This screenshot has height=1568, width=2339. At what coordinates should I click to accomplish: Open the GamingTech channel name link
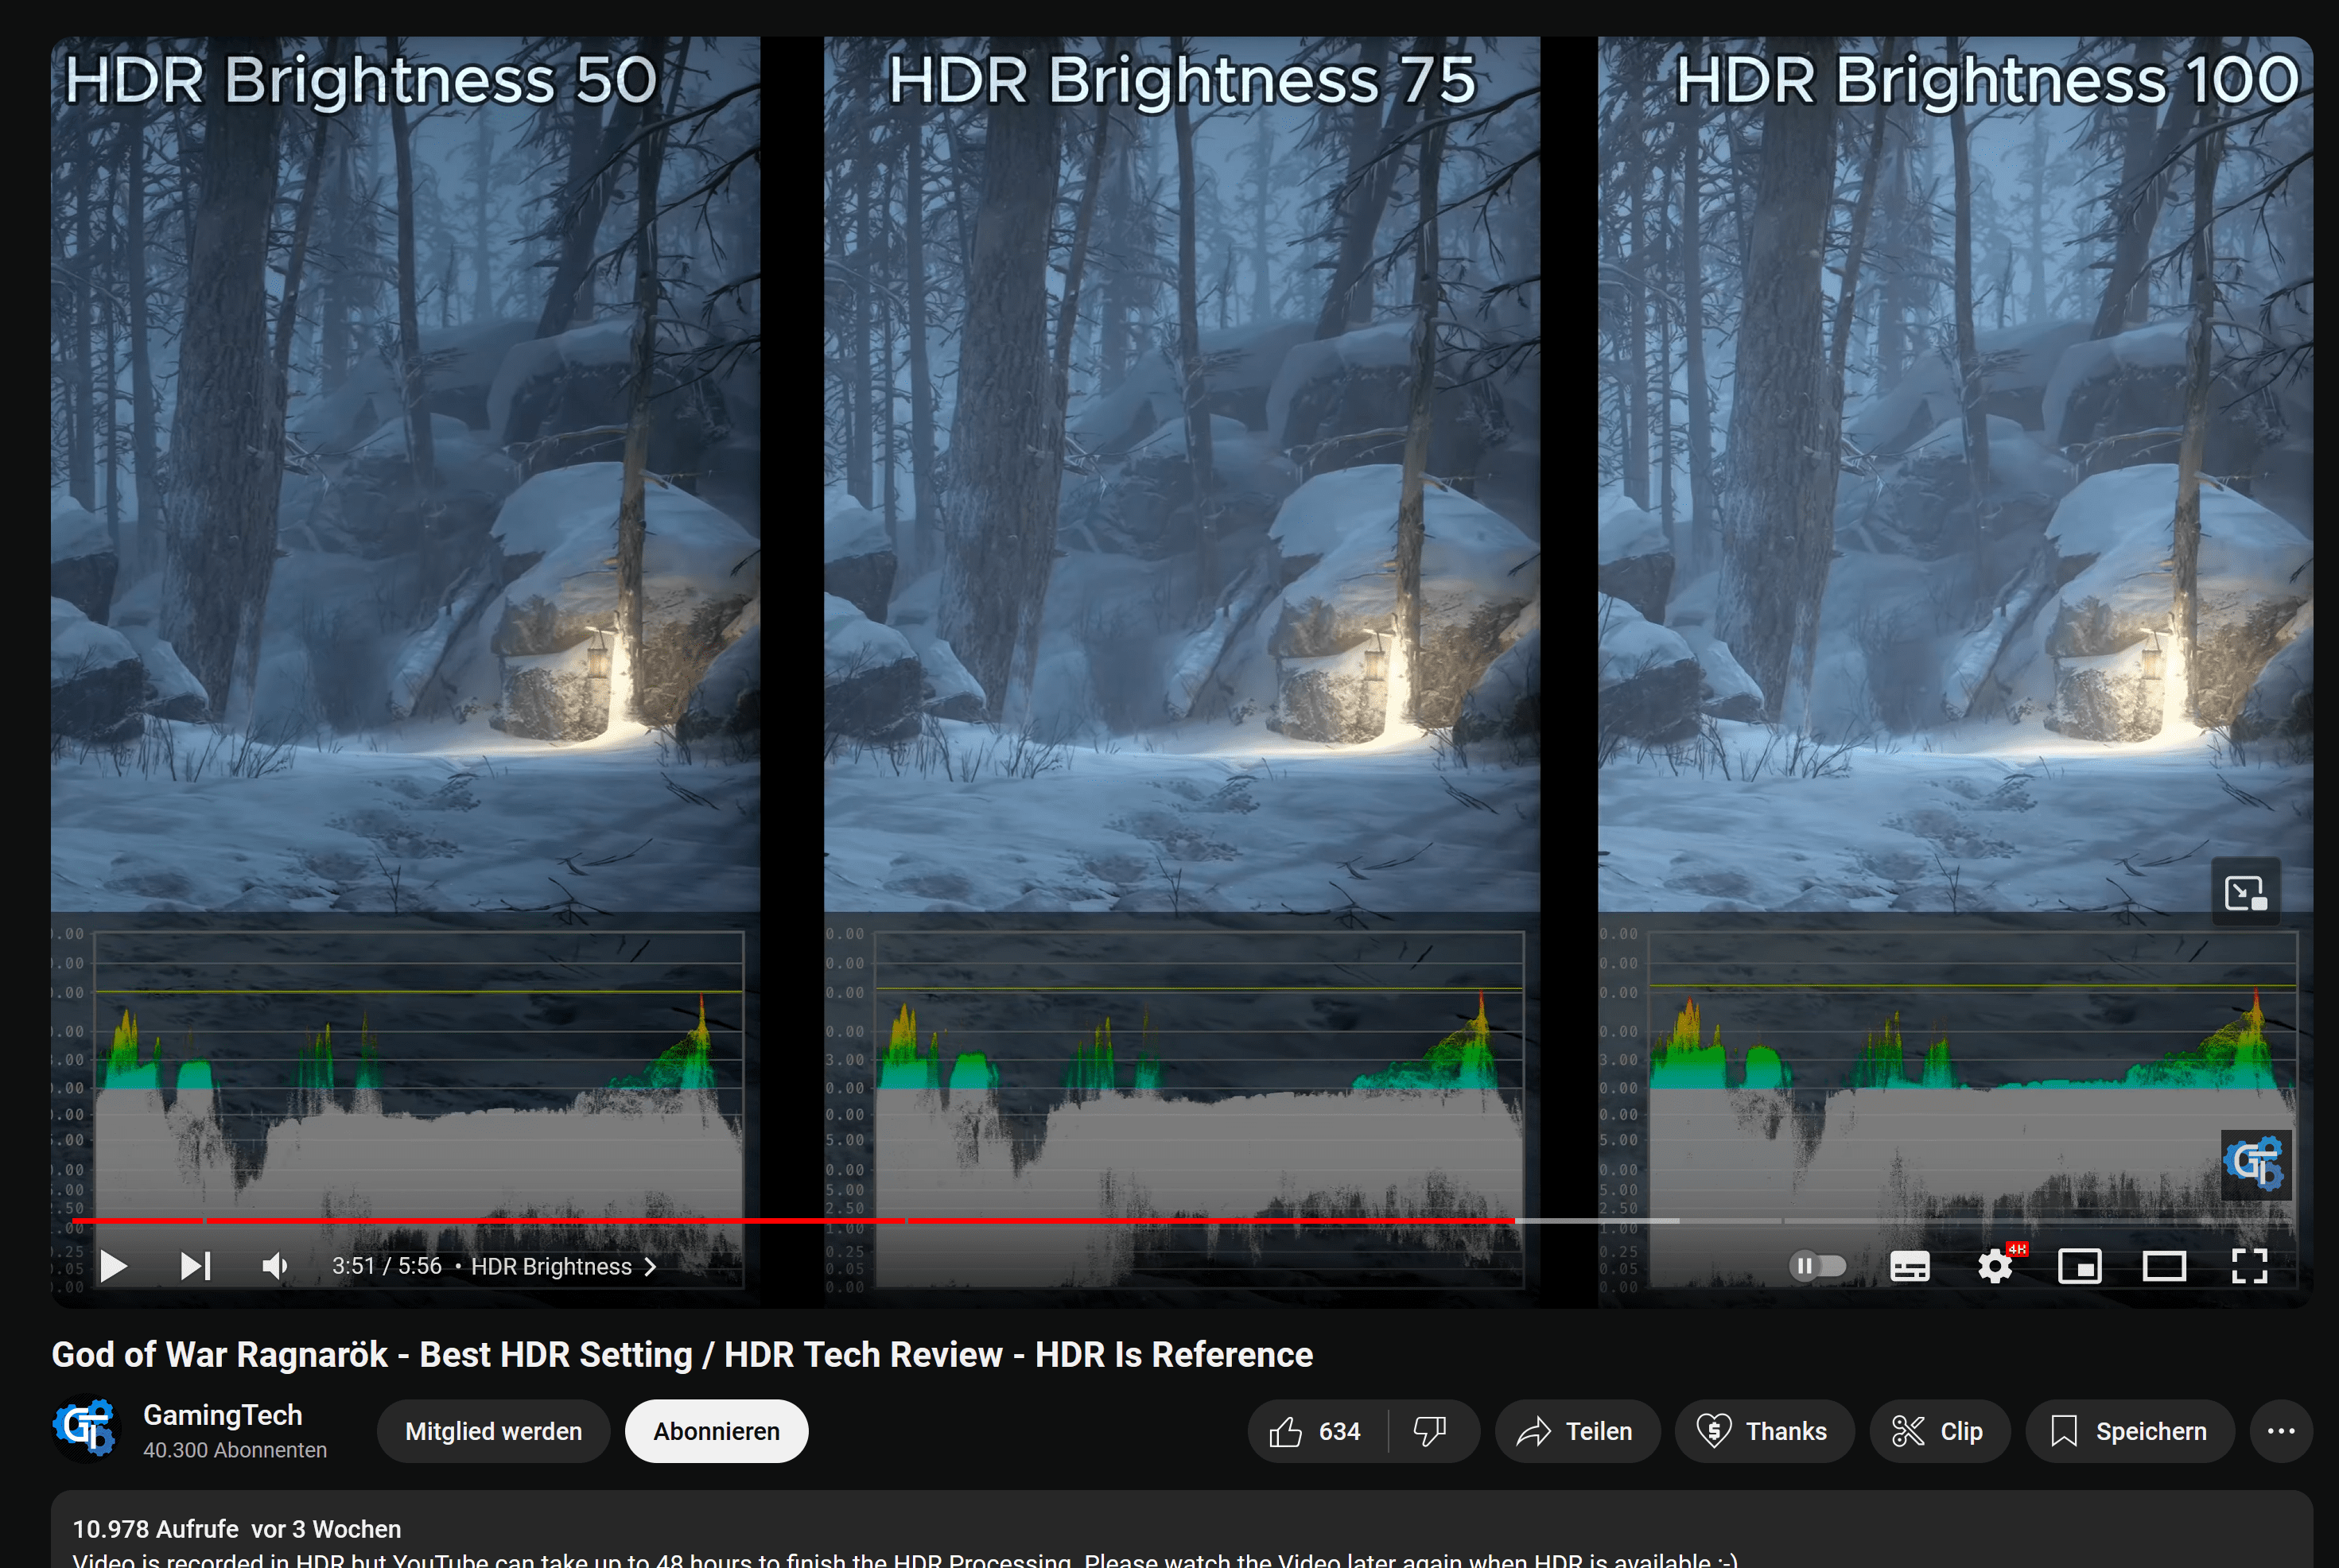coord(222,1415)
